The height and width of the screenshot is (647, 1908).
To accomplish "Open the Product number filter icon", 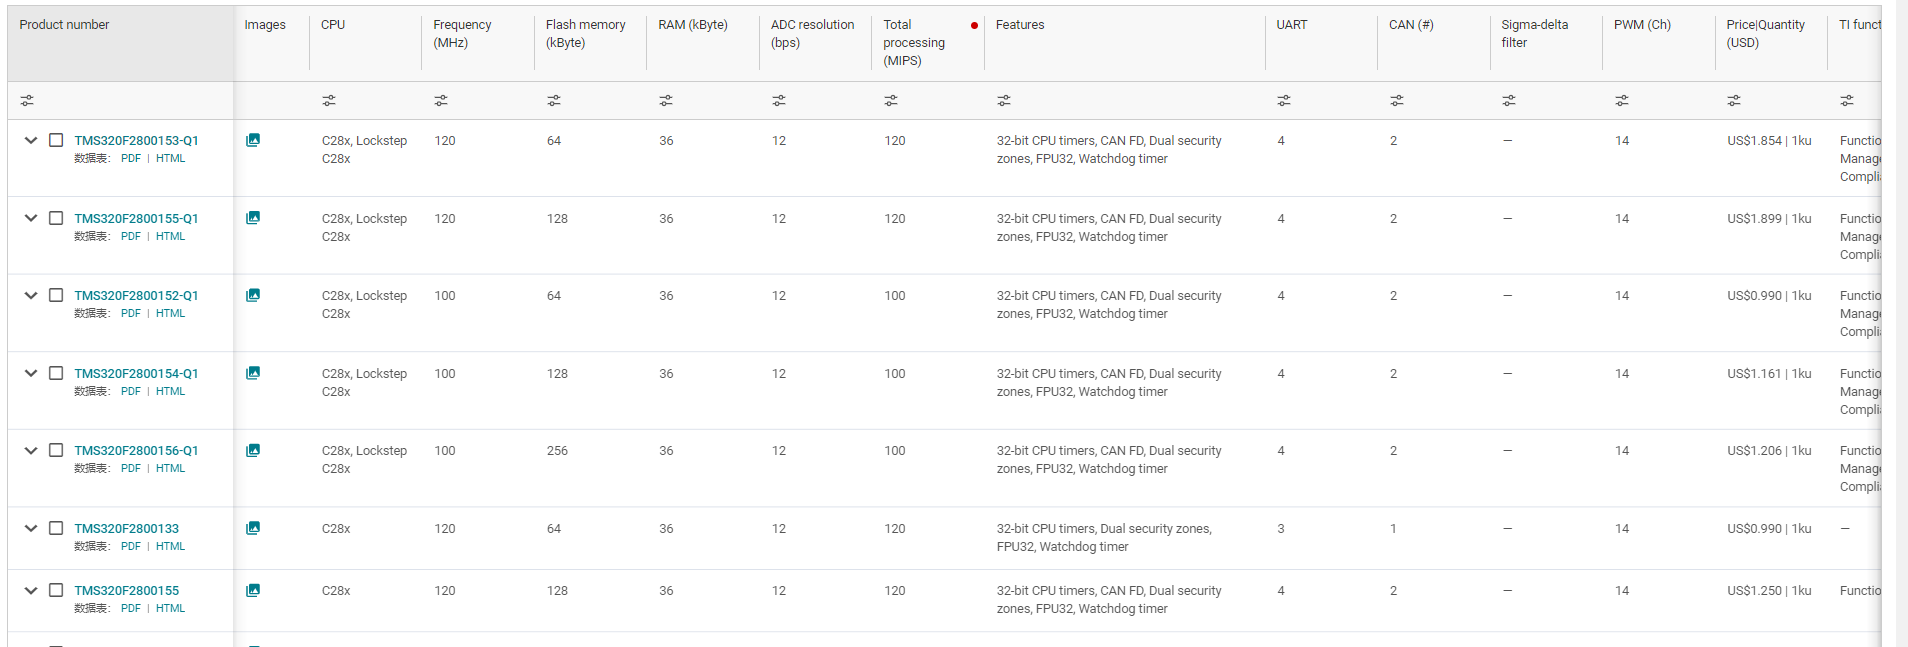I will 27,101.
